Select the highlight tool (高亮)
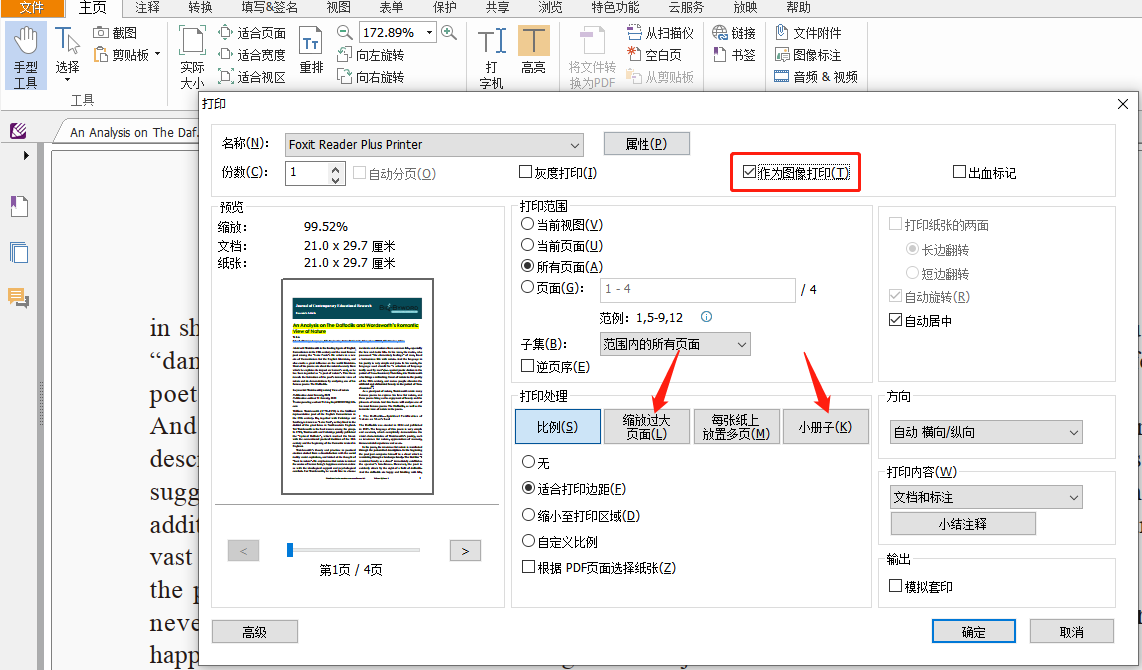The width and height of the screenshot is (1142, 670). (x=534, y=47)
